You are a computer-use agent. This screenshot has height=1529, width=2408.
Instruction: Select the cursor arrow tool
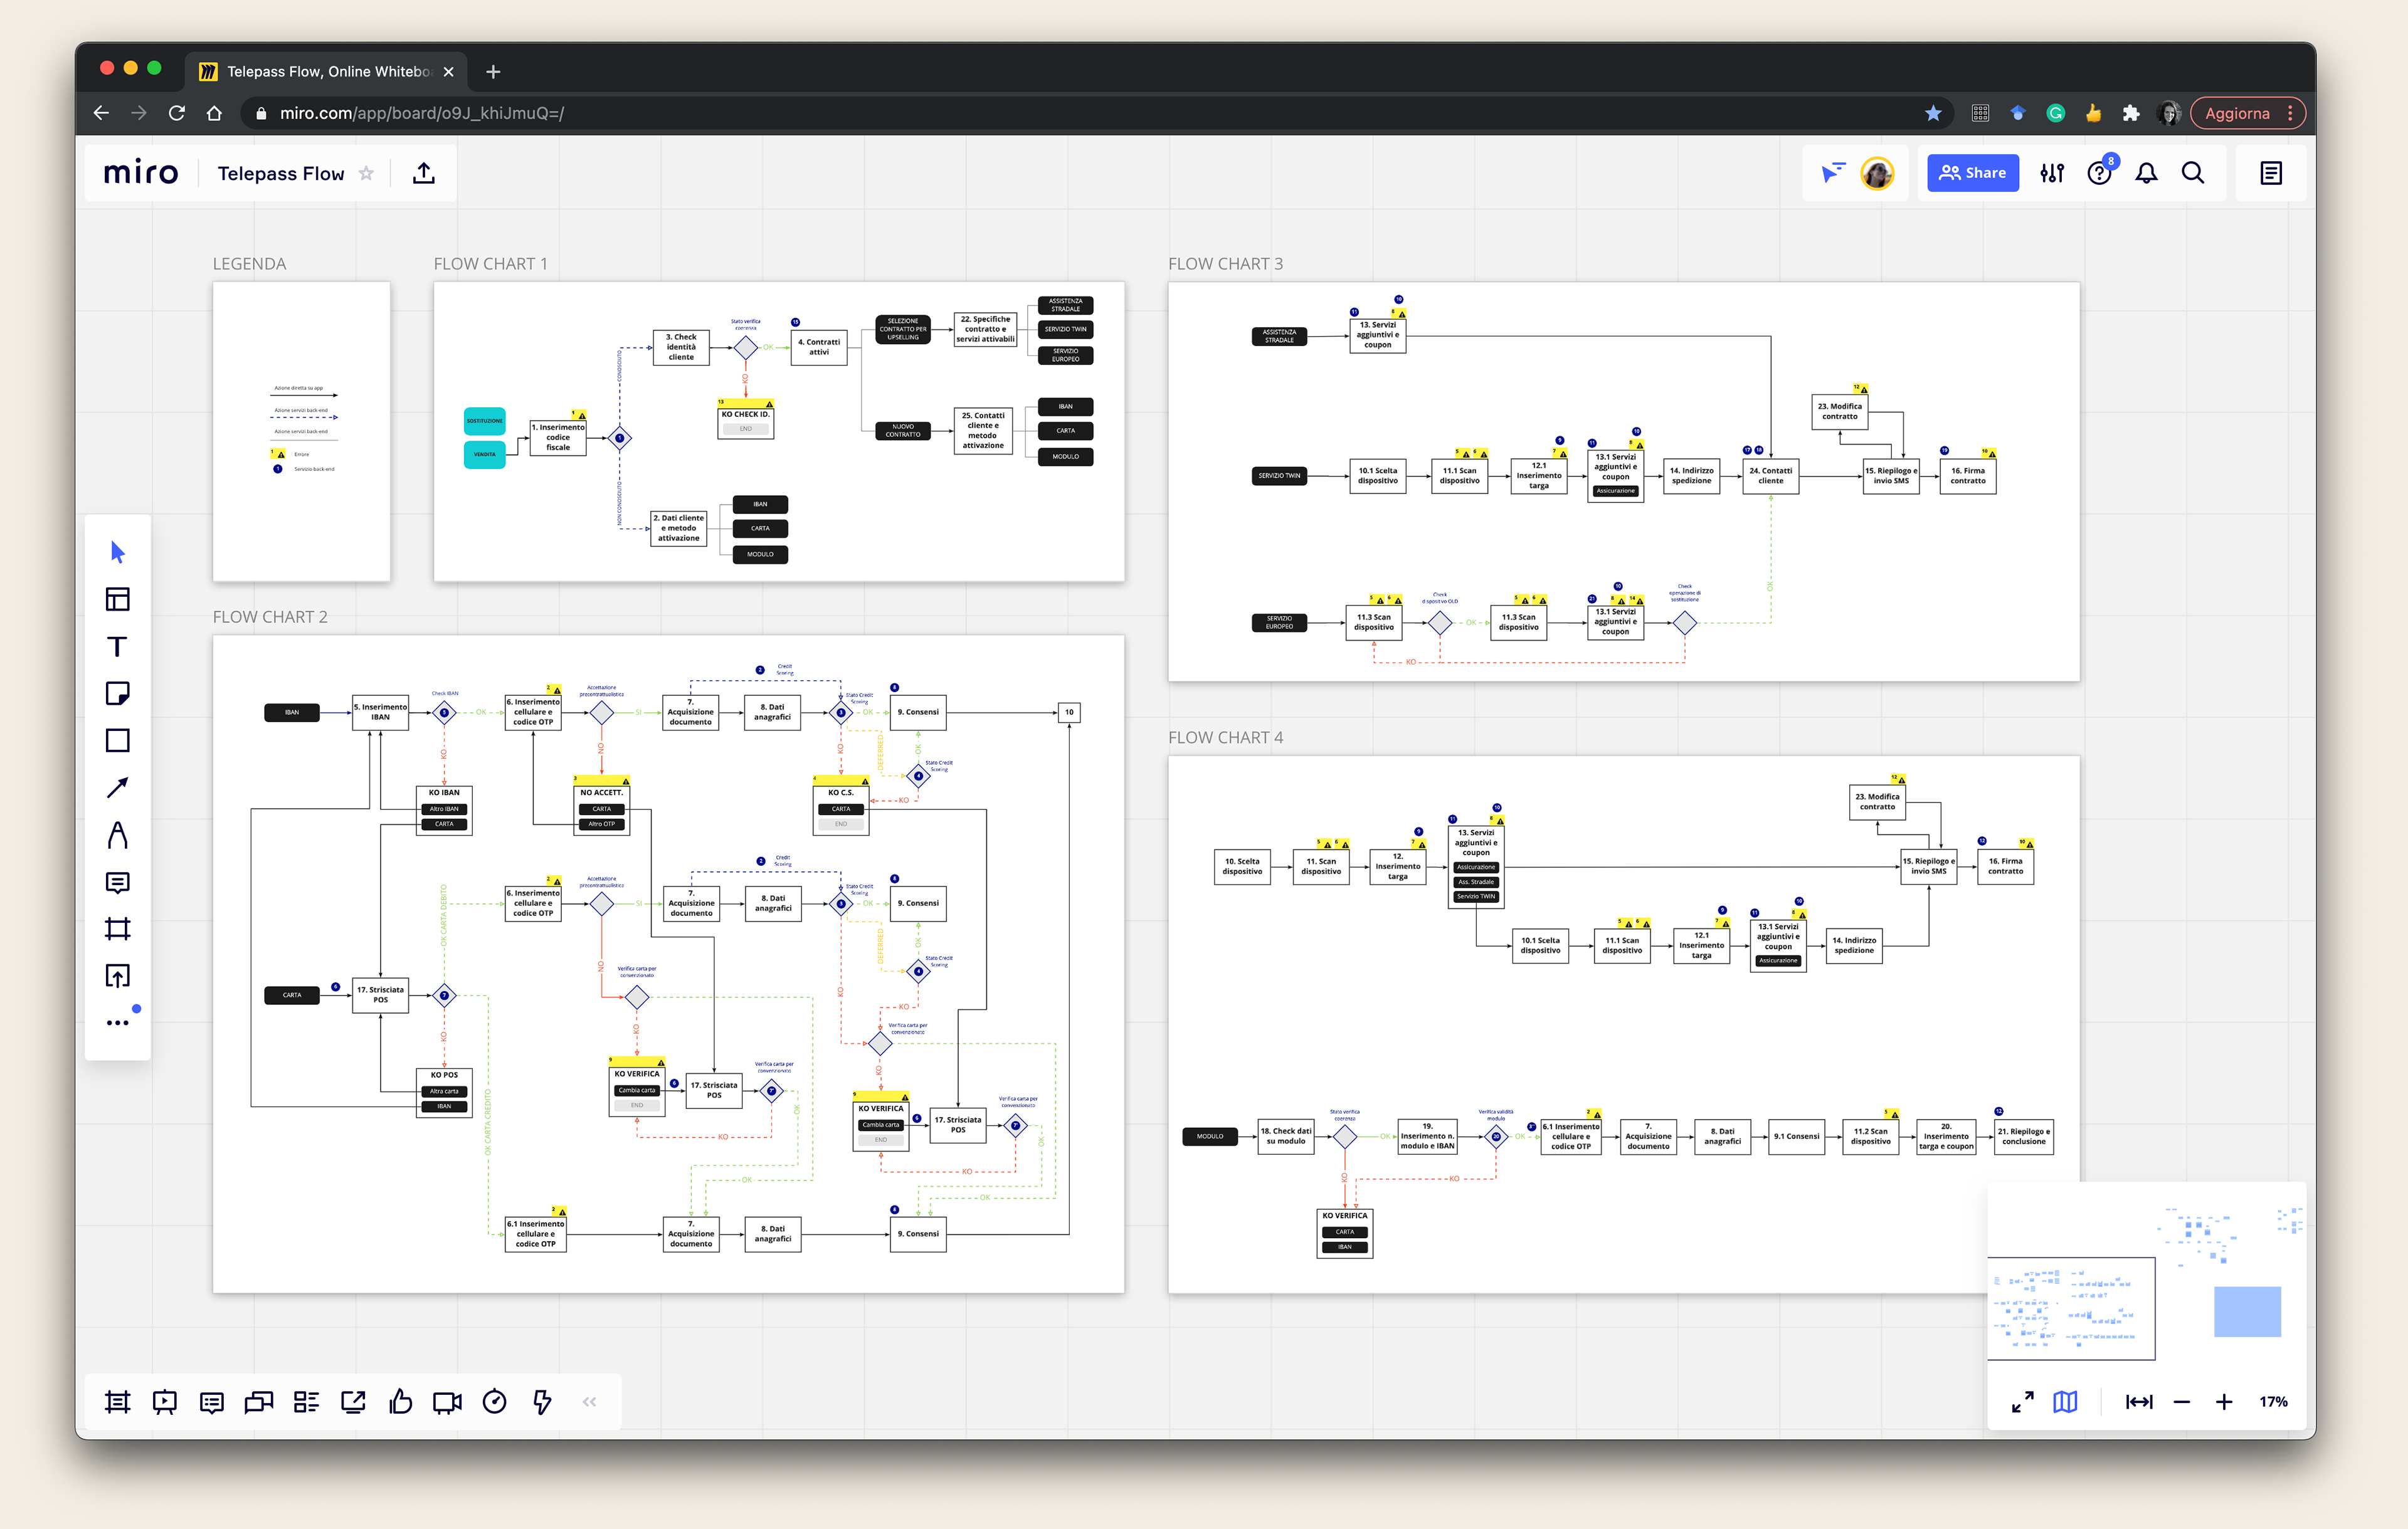[117, 552]
